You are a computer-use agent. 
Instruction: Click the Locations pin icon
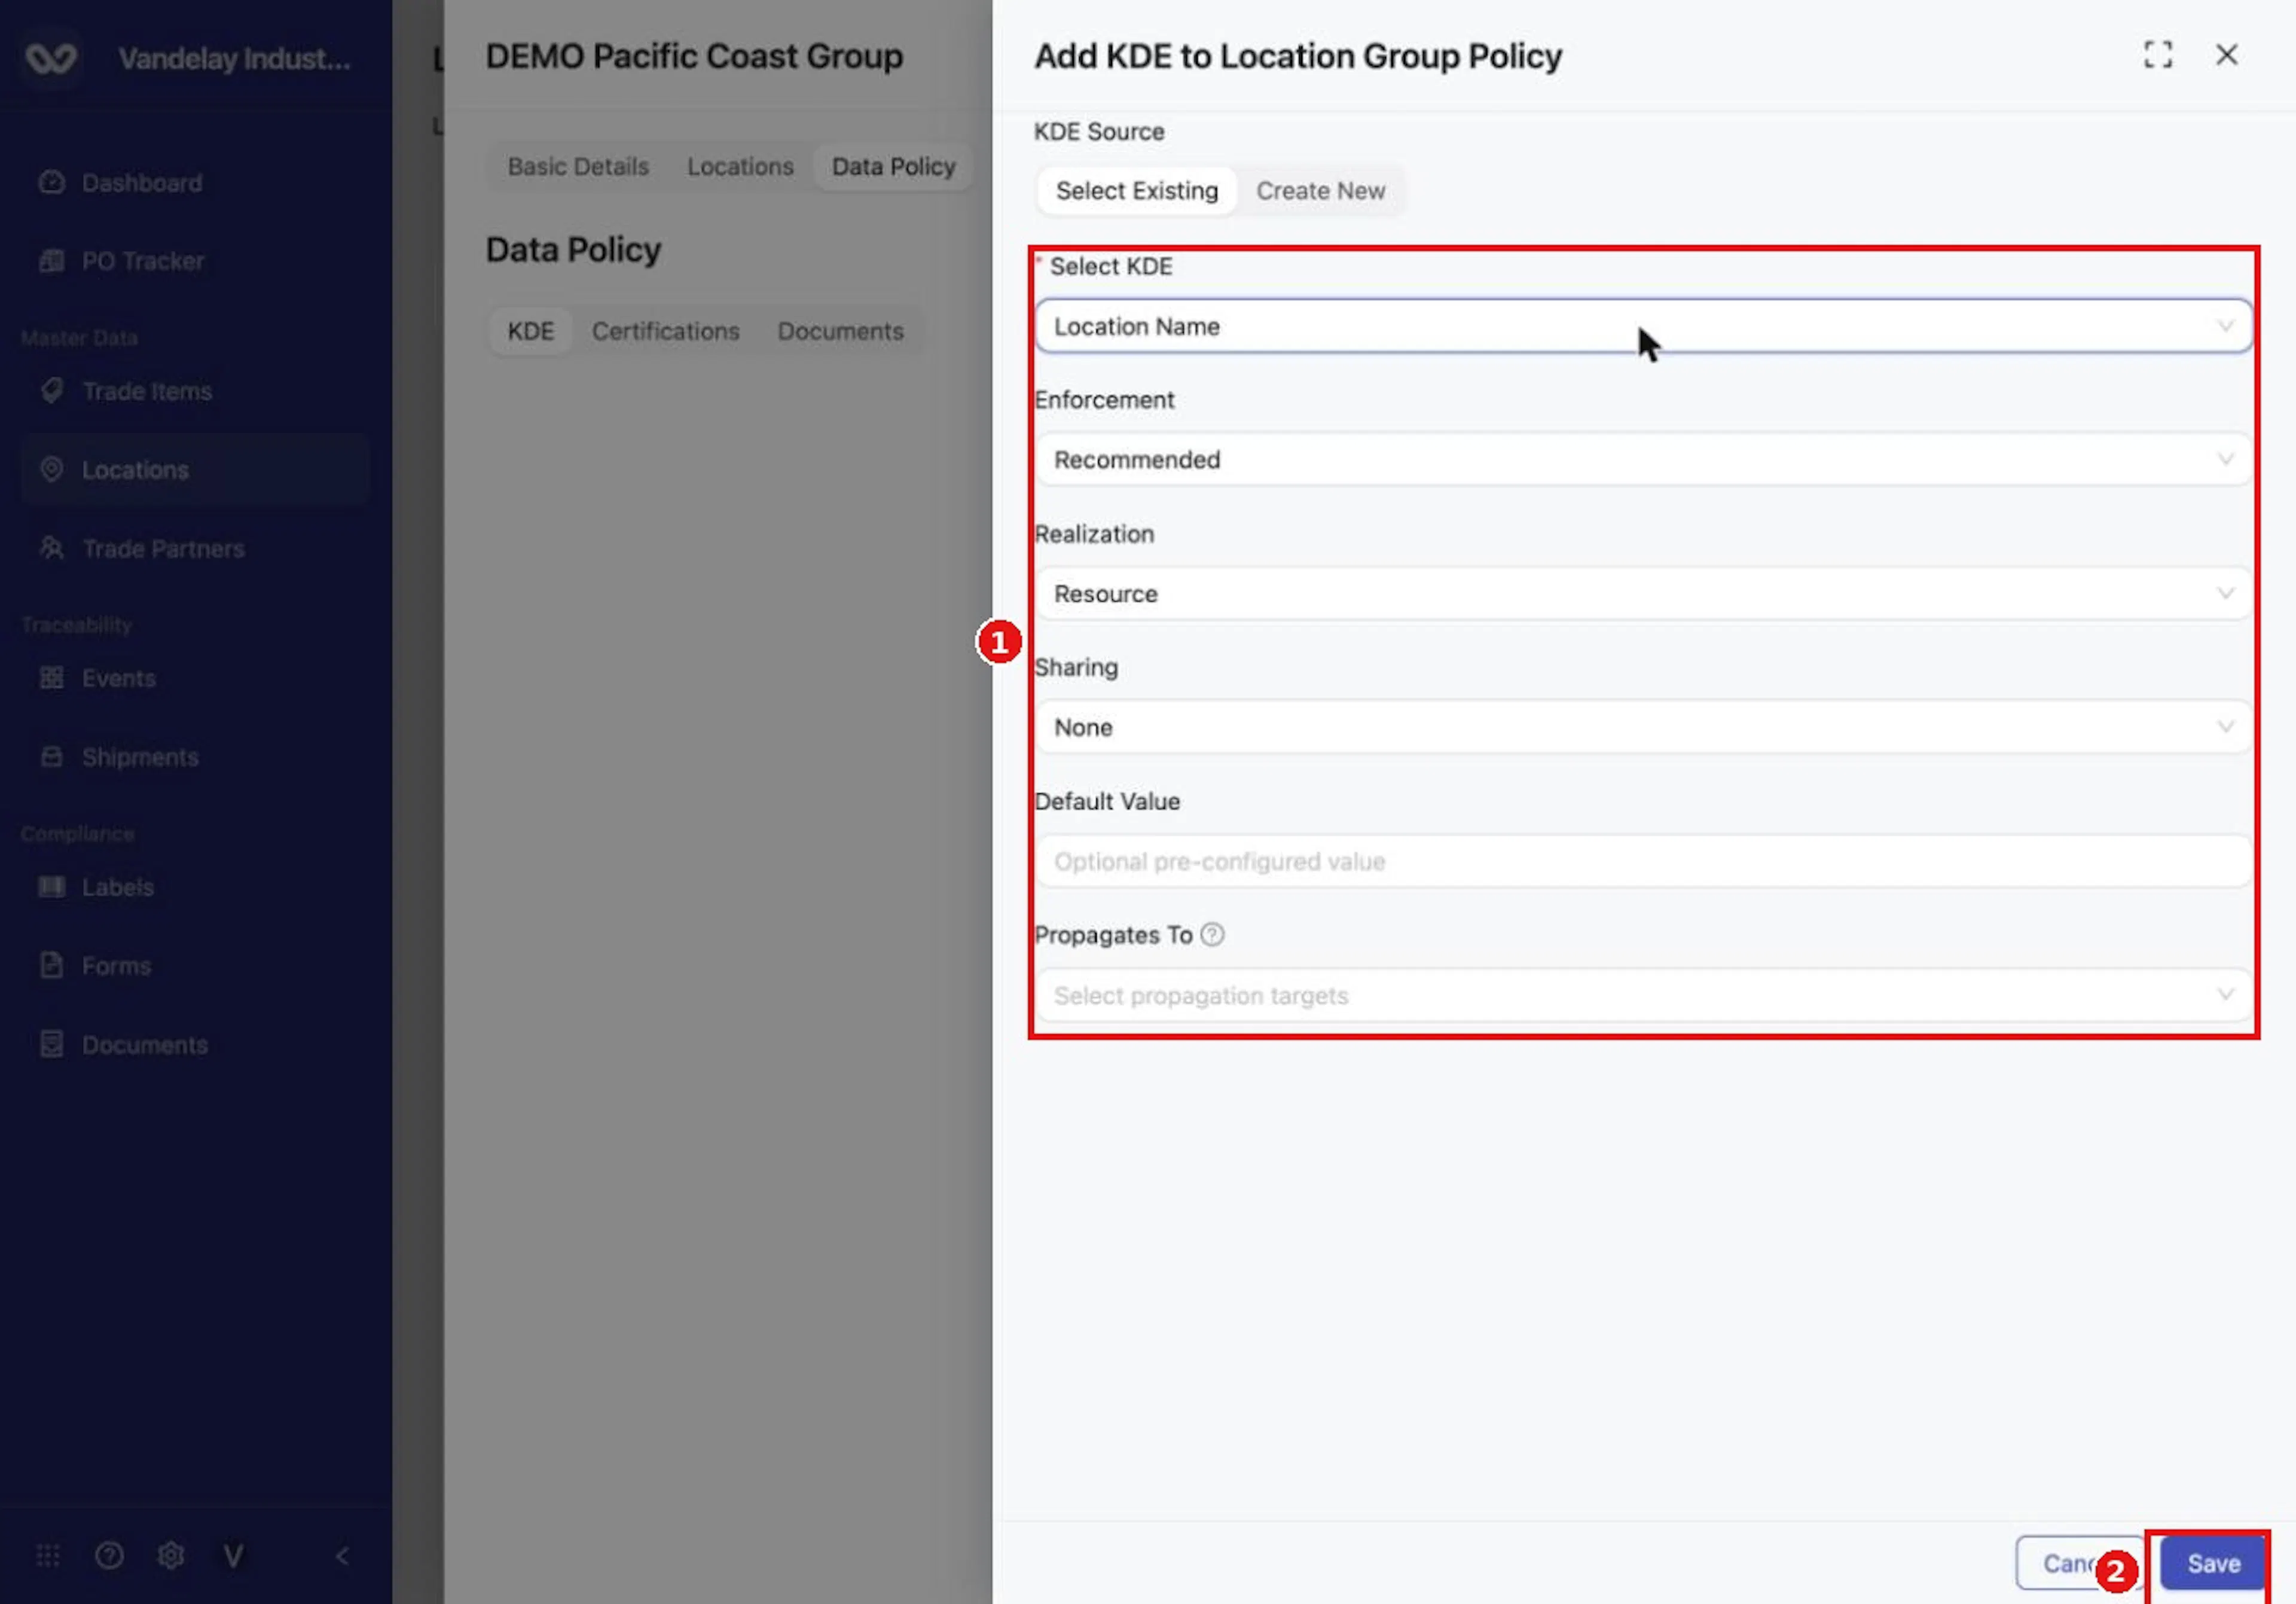51,469
